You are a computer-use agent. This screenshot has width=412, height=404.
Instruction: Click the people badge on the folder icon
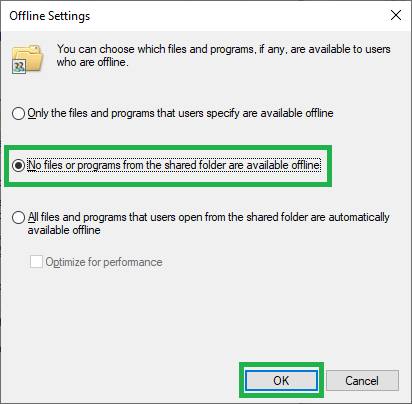19,67
